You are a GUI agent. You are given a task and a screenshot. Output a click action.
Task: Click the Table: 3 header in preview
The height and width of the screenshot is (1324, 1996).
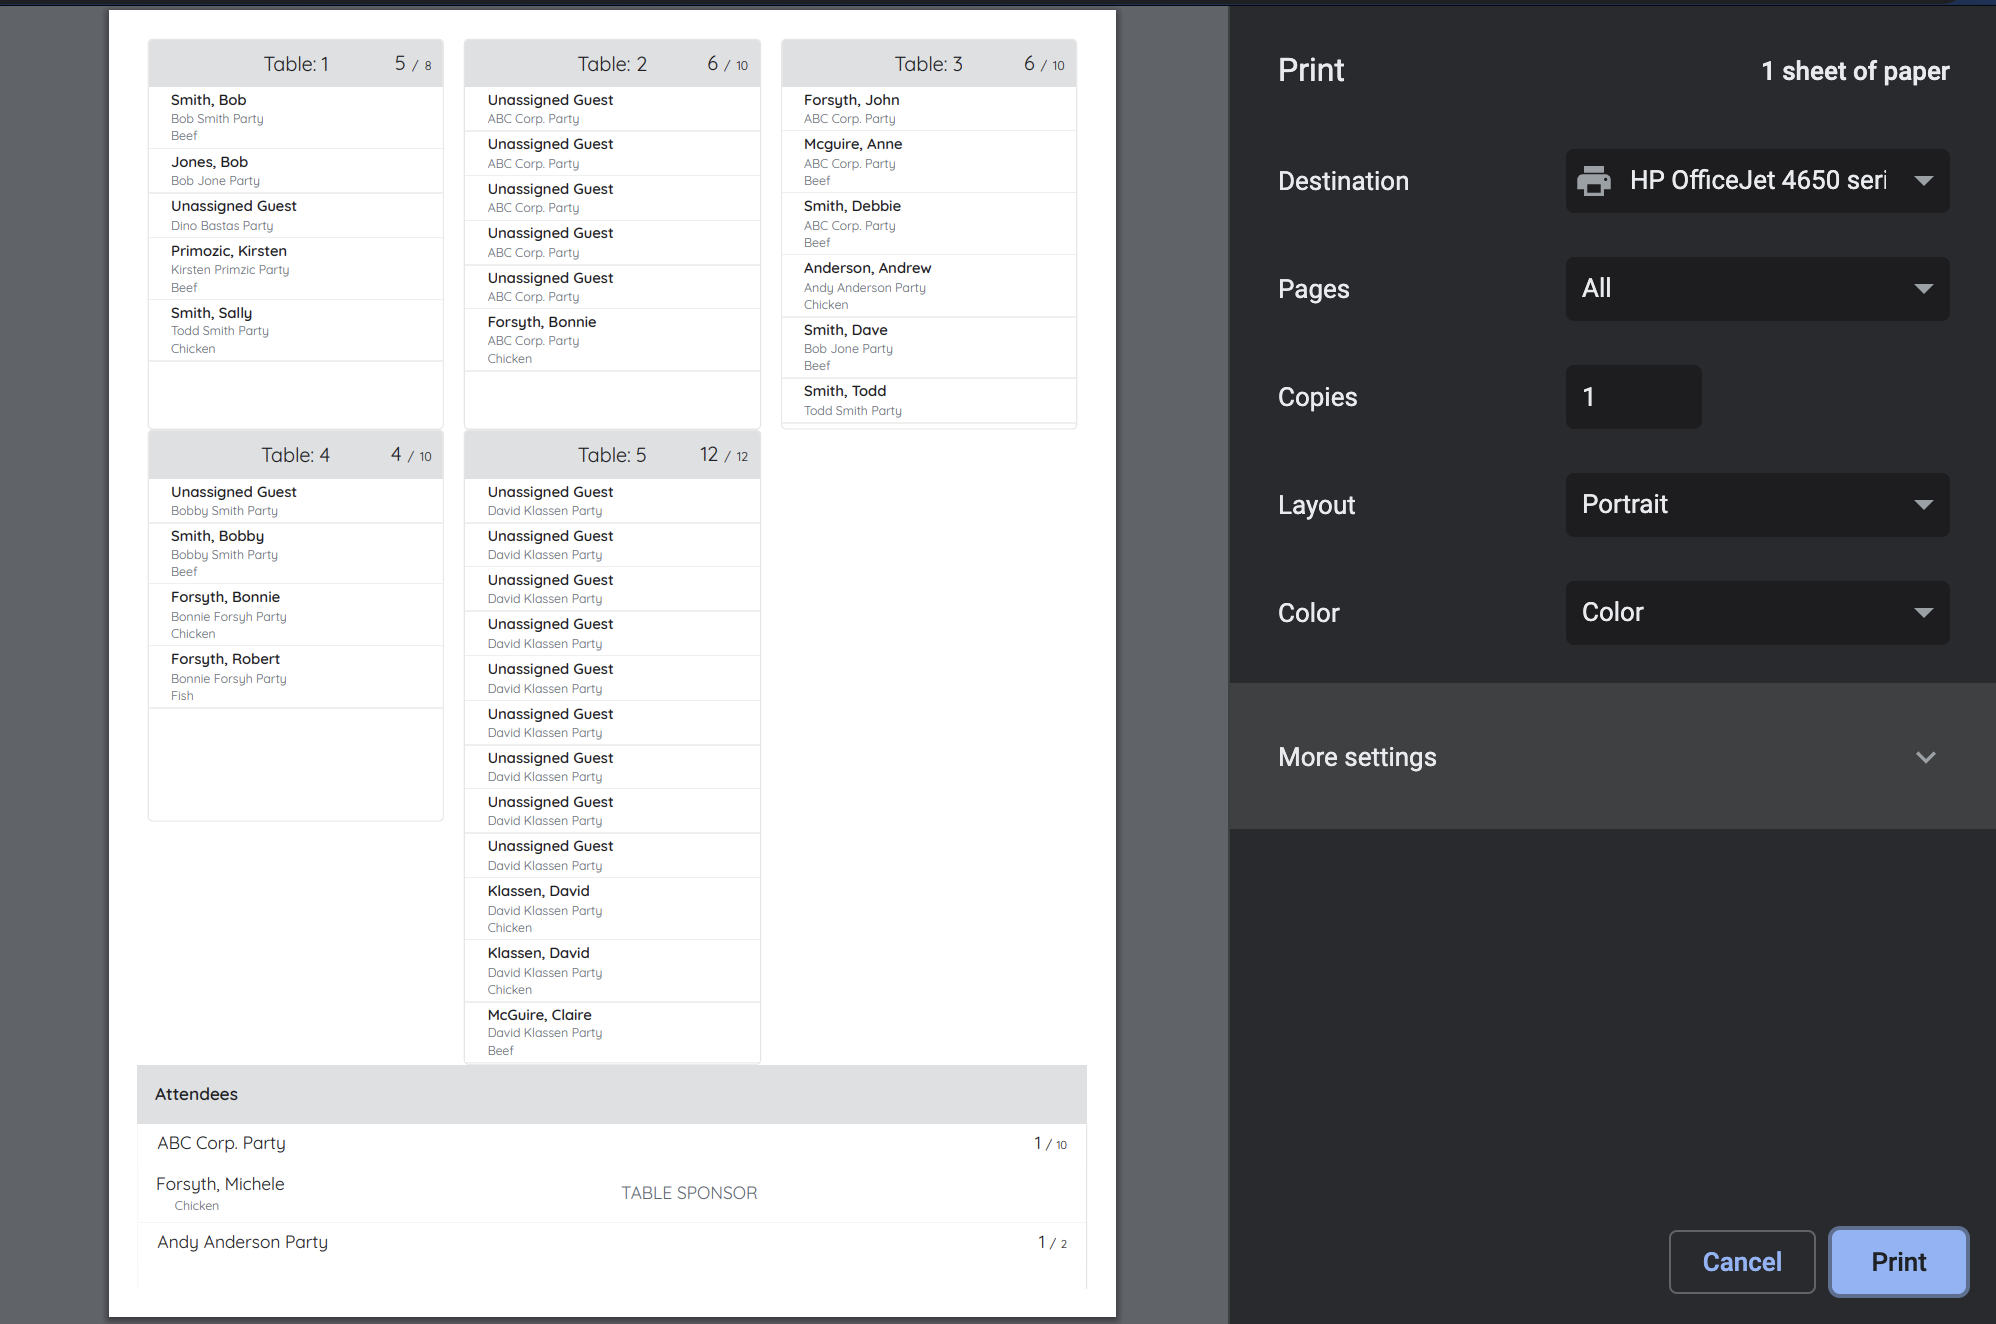[928, 64]
